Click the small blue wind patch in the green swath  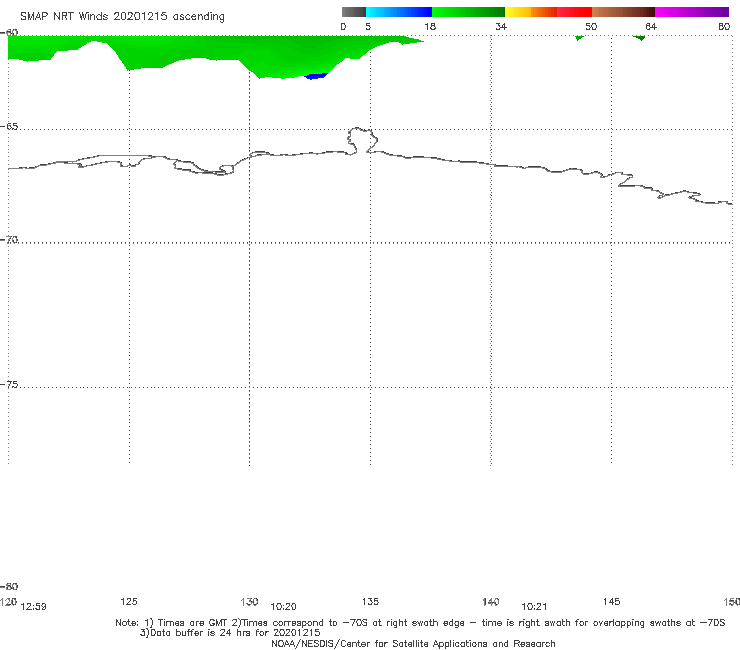click(316, 76)
